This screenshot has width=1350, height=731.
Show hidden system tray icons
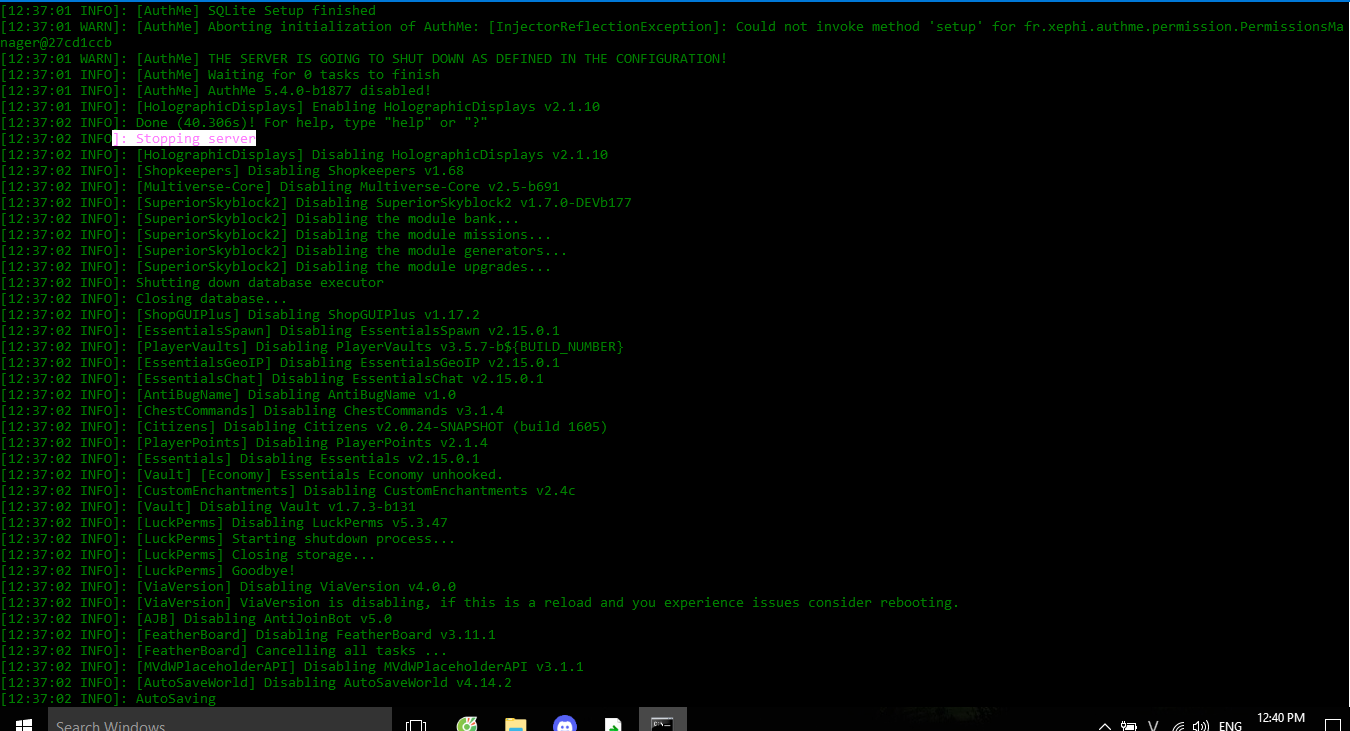[x=1105, y=725]
